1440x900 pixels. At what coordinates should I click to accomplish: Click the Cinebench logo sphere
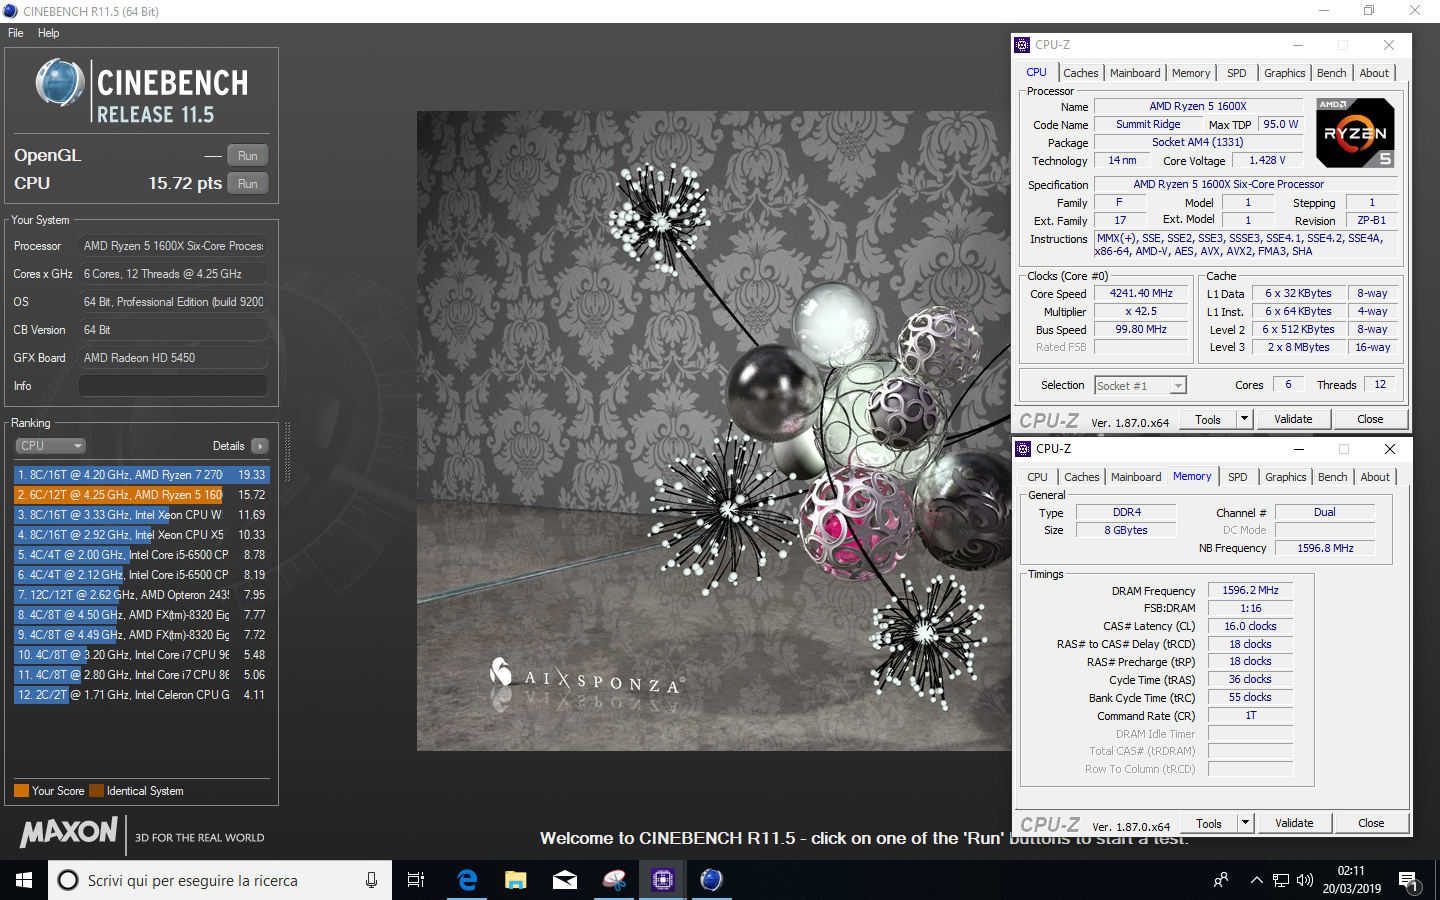pos(60,82)
